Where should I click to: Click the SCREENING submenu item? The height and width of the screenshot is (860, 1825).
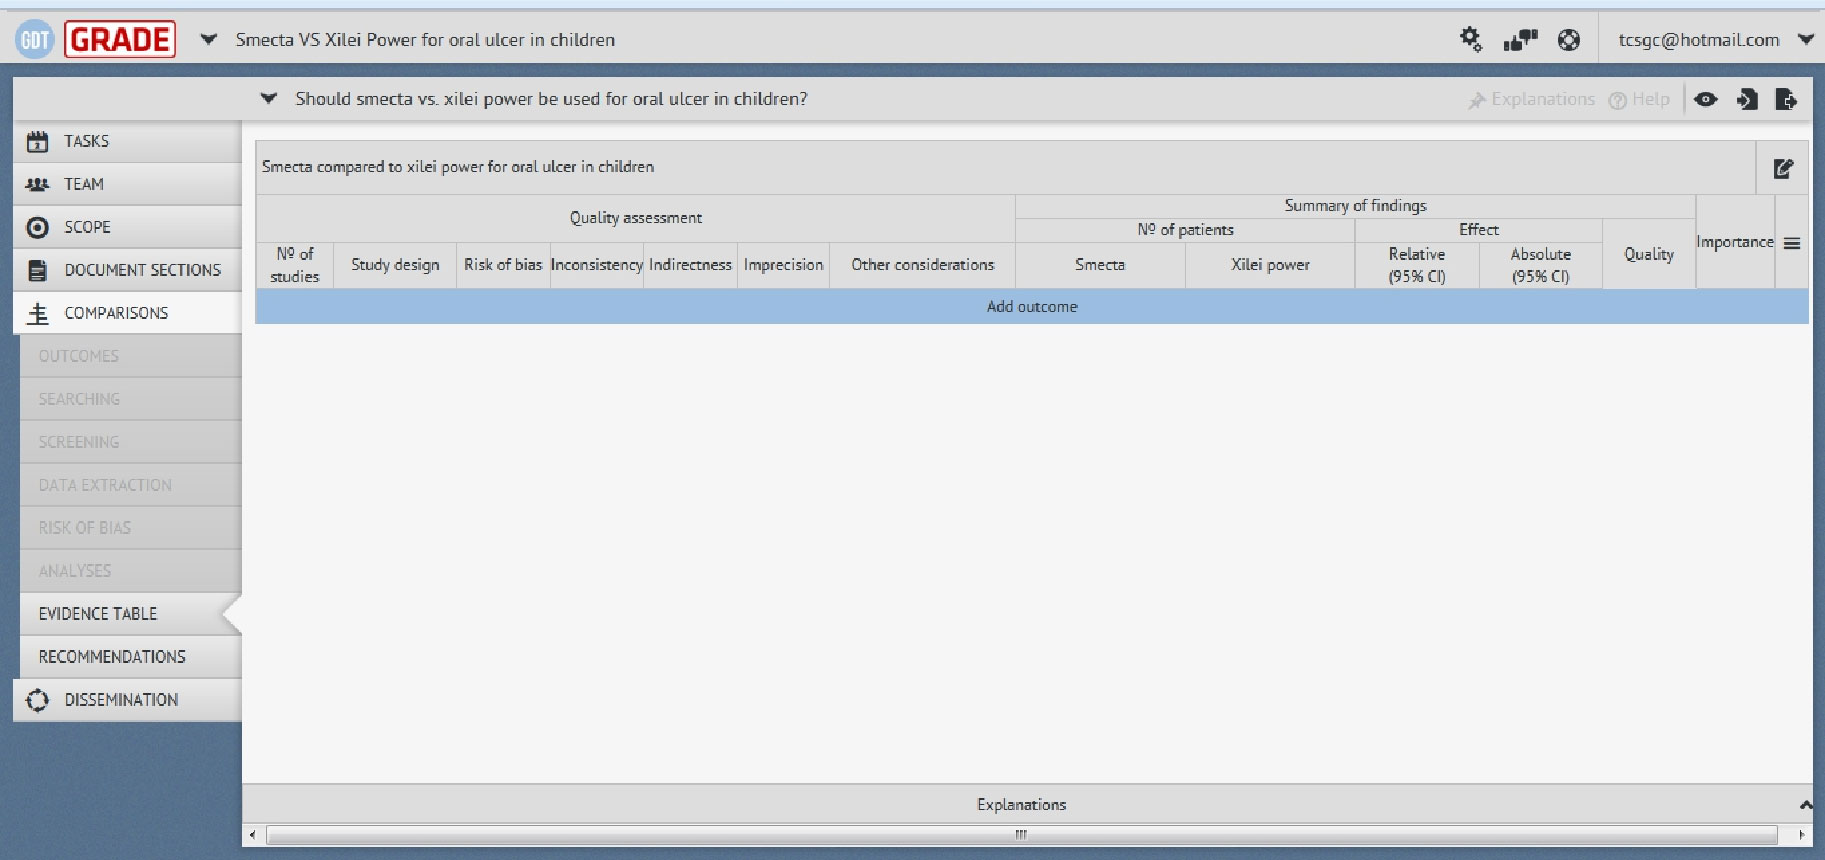pyautogui.click(x=130, y=442)
